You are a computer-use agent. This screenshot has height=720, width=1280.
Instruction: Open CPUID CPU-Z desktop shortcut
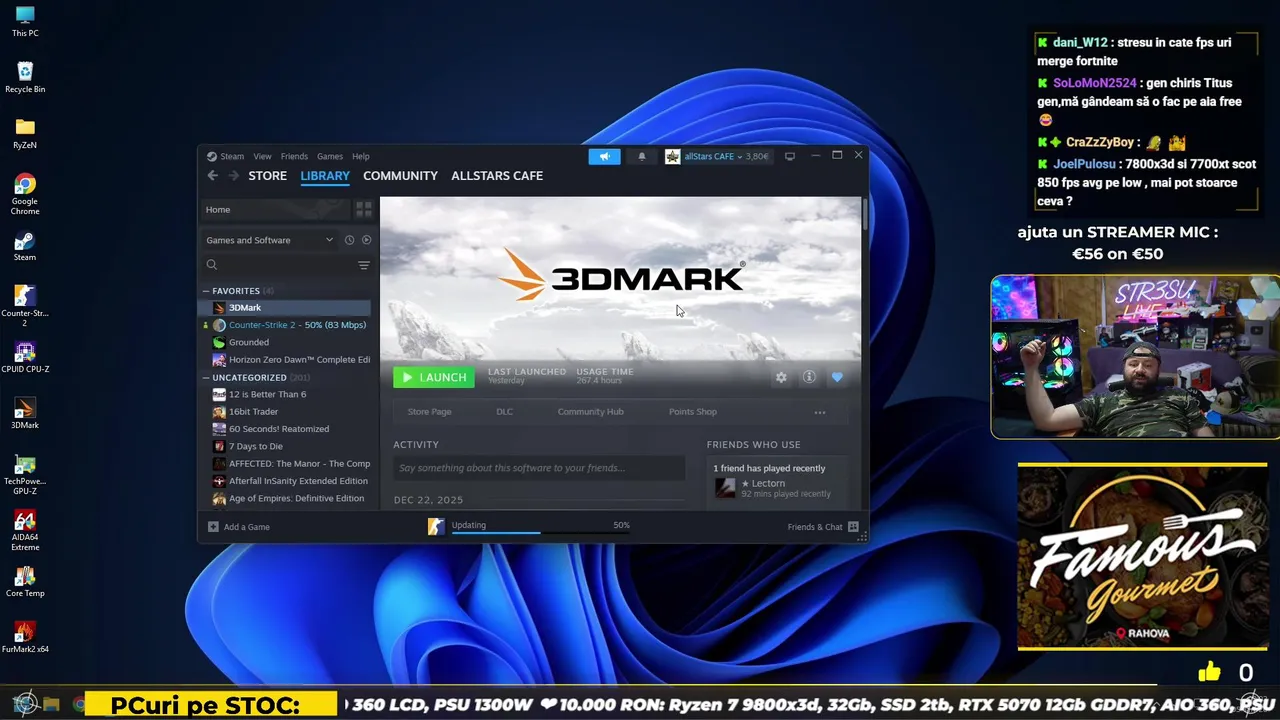click(x=25, y=358)
